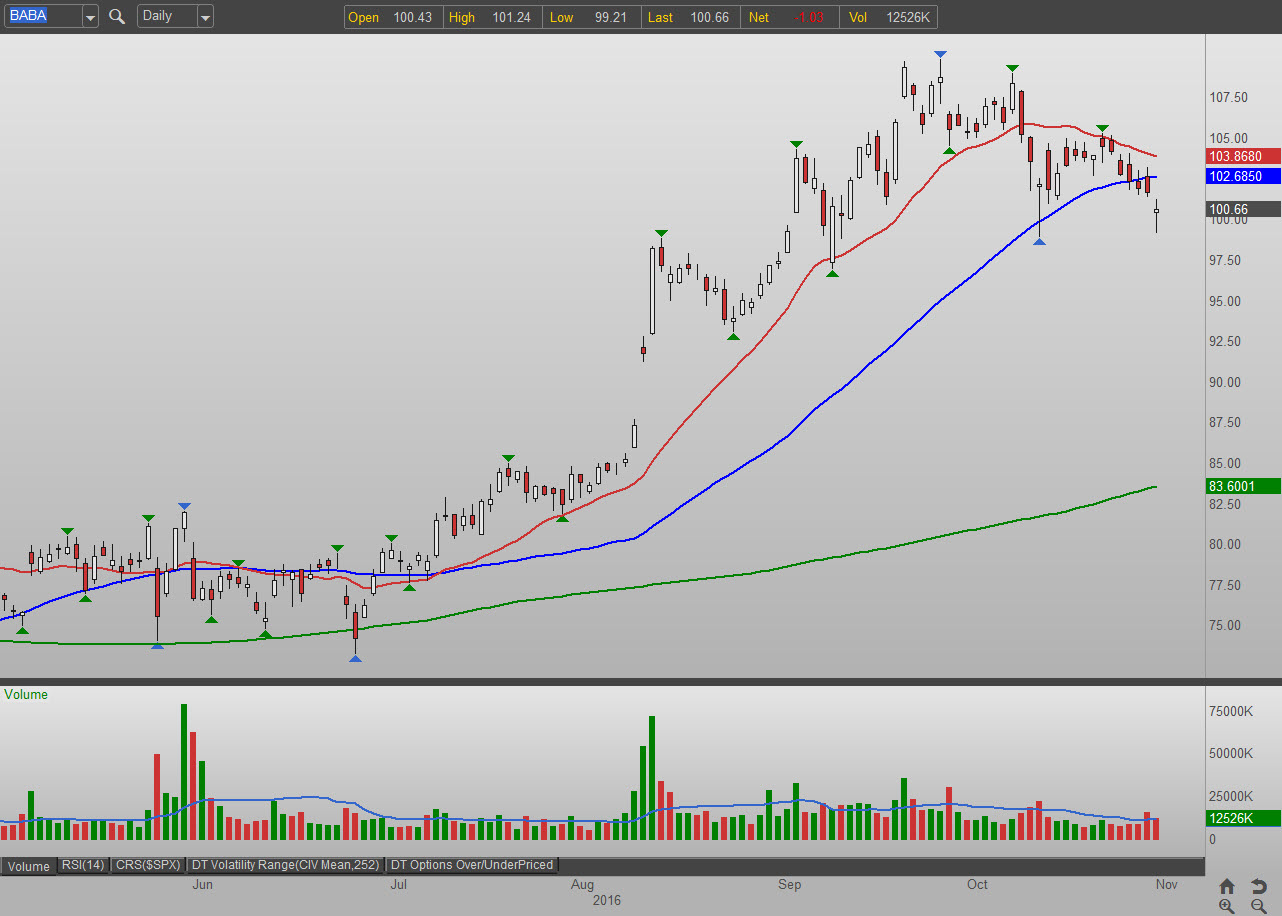Click the 50000K volume axis label
Image resolution: width=1282 pixels, height=916 pixels.
tap(1232, 754)
